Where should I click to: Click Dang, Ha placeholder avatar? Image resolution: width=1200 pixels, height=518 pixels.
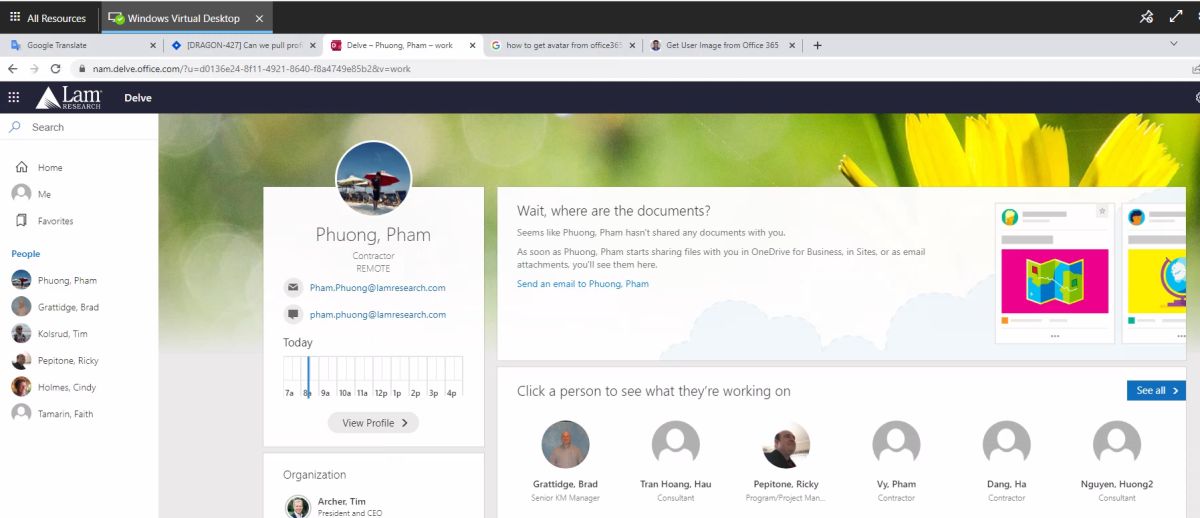(x=1006, y=444)
